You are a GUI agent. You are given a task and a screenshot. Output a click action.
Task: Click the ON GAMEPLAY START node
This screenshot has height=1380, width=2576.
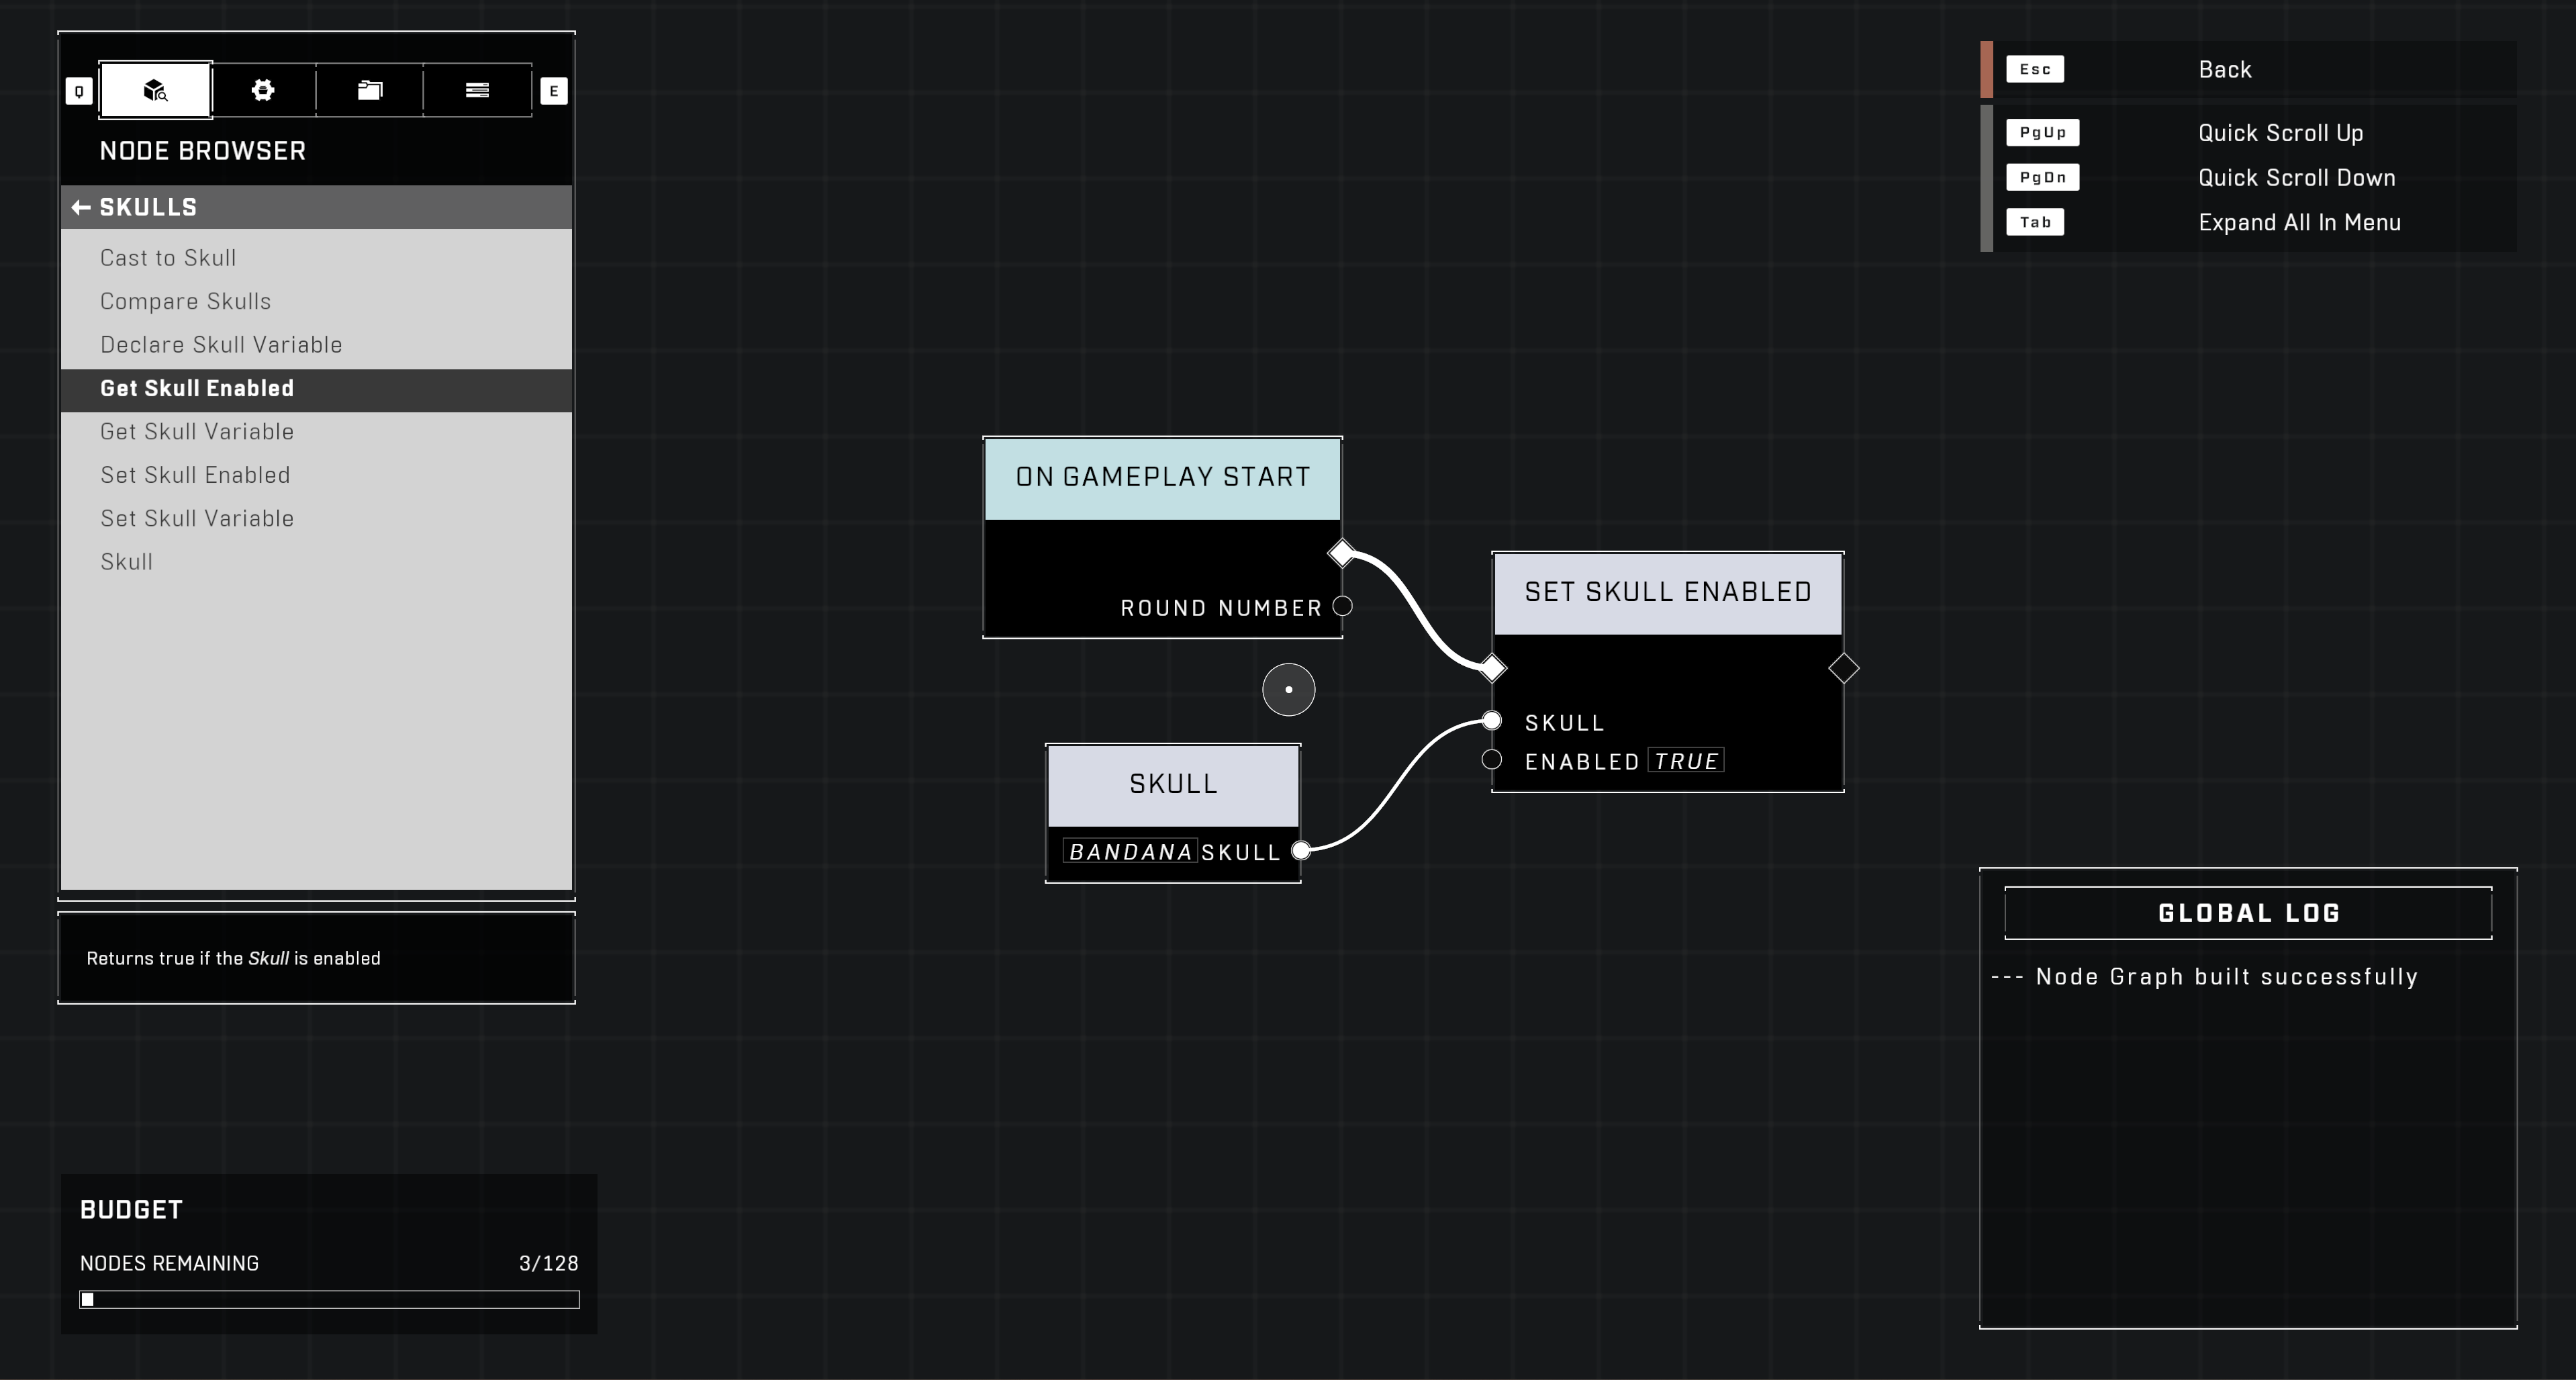tap(1163, 477)
